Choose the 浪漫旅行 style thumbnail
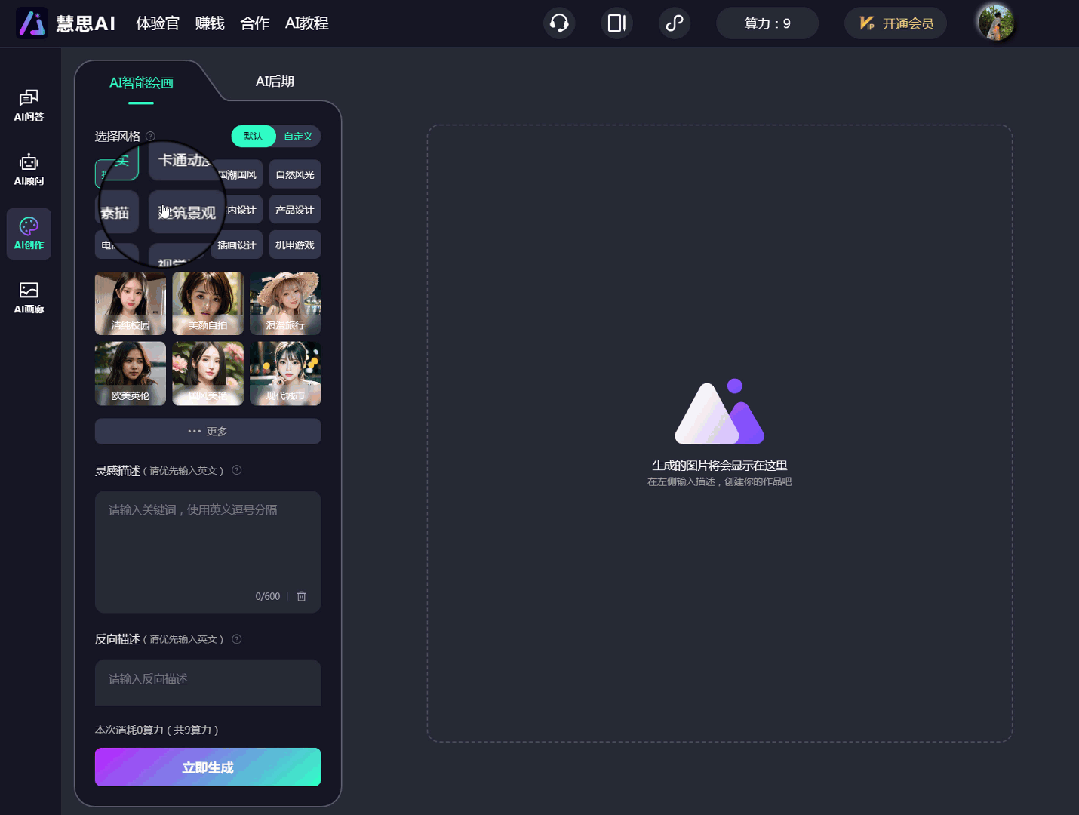Screen dimensions: 1079x815 [x=286, y=303]
